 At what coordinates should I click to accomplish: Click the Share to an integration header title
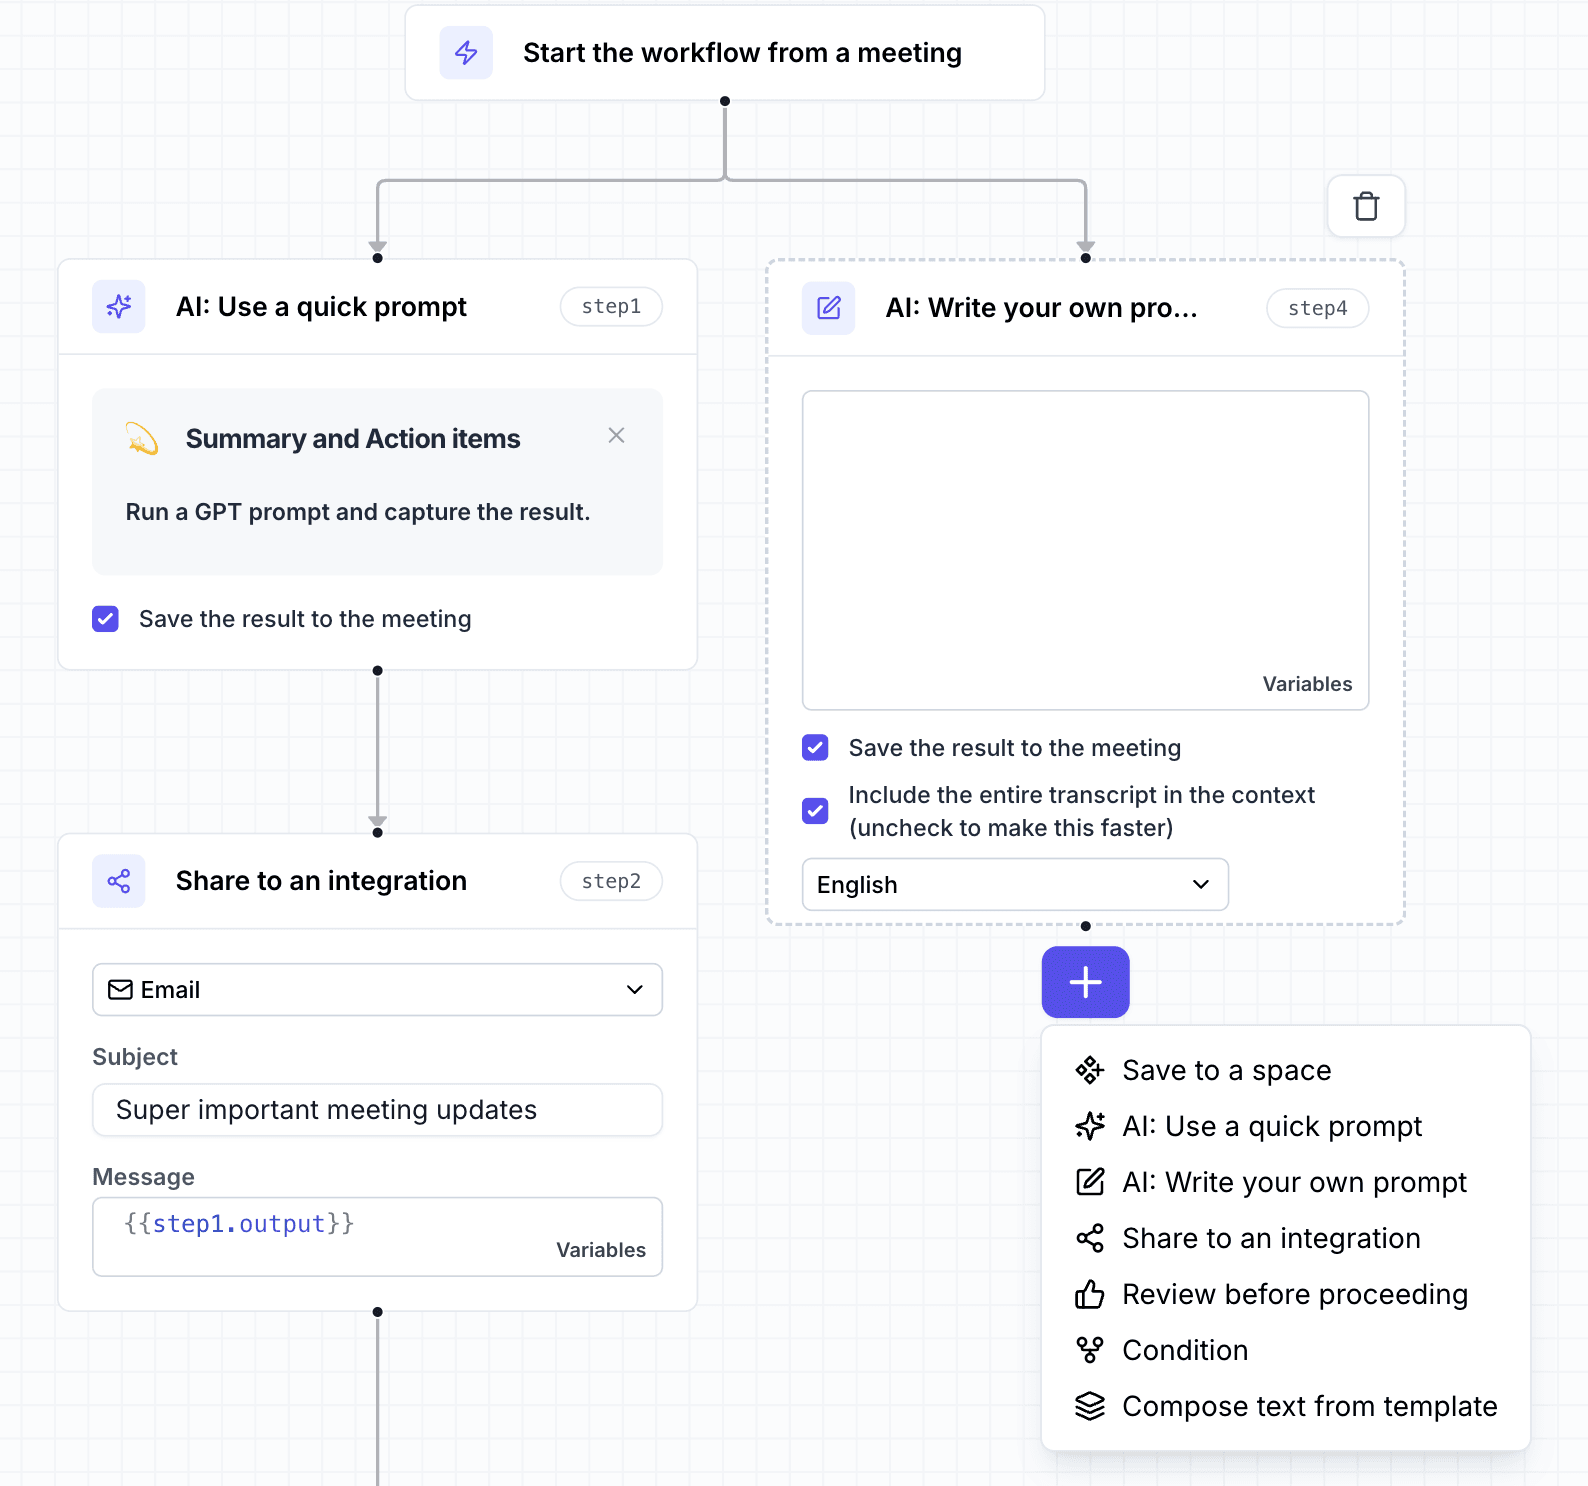(x=321, y=881)
